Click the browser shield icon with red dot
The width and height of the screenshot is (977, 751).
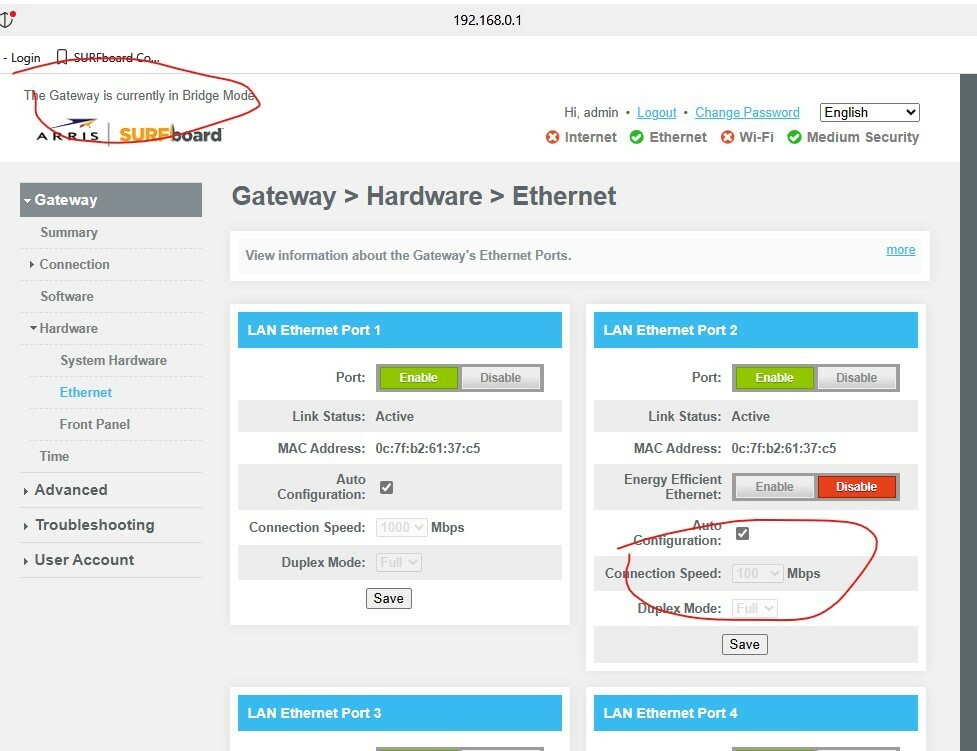pos(7,19)
